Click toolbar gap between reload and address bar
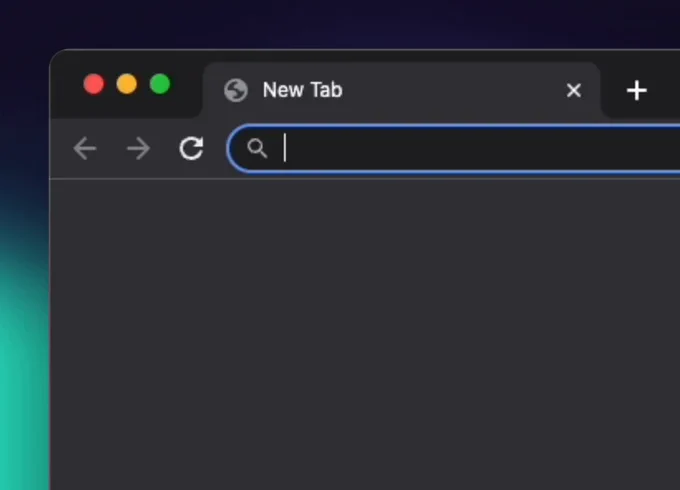Image resolution: width=680 pixels, height=490 pixels. coord(216,149)
